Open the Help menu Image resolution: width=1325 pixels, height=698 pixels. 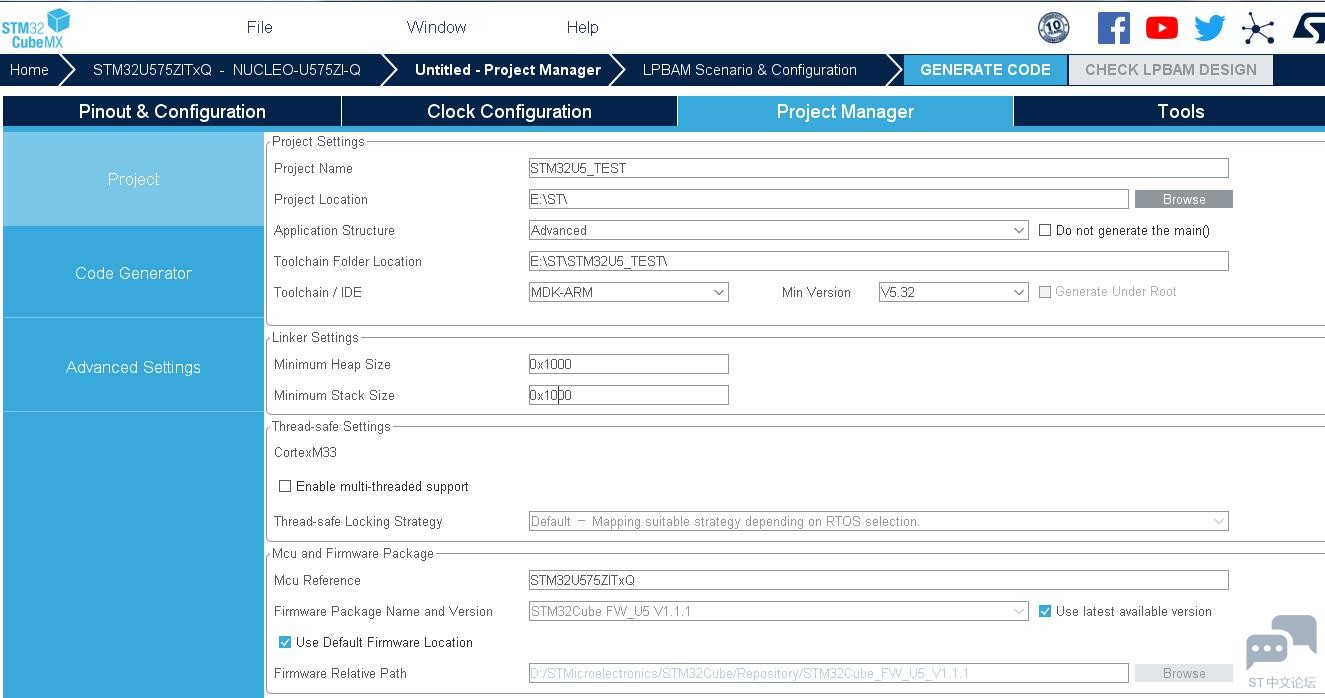(582, 27)
